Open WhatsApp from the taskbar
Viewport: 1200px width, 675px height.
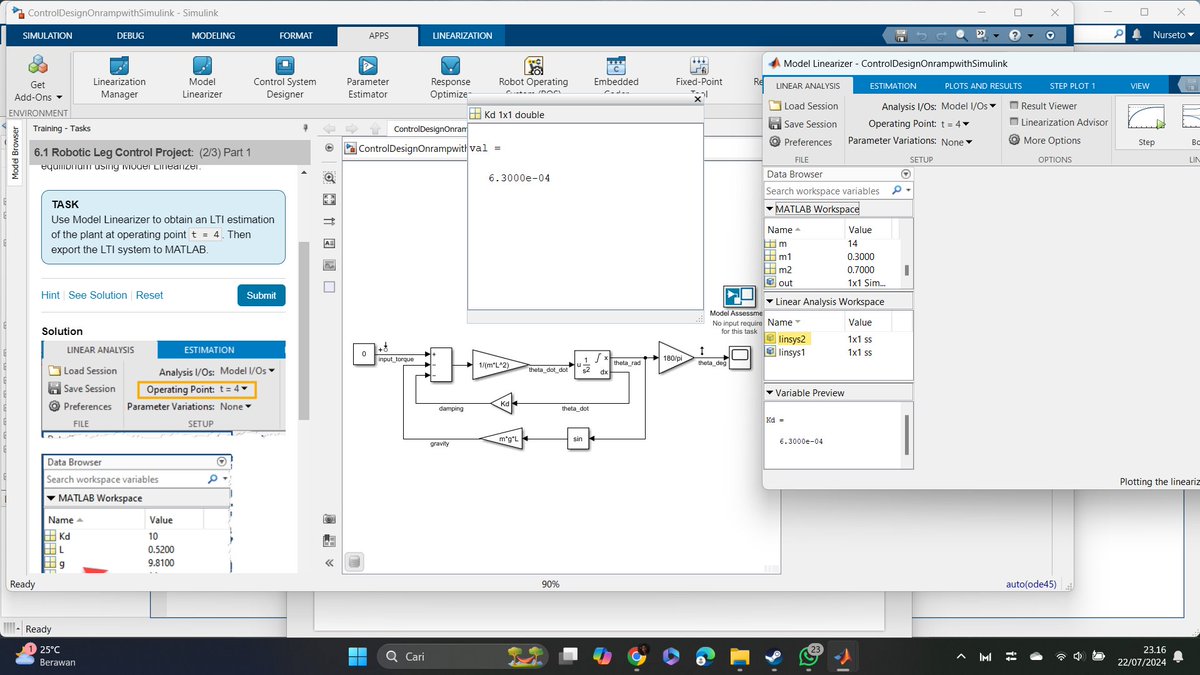click(x=809, y=657)
